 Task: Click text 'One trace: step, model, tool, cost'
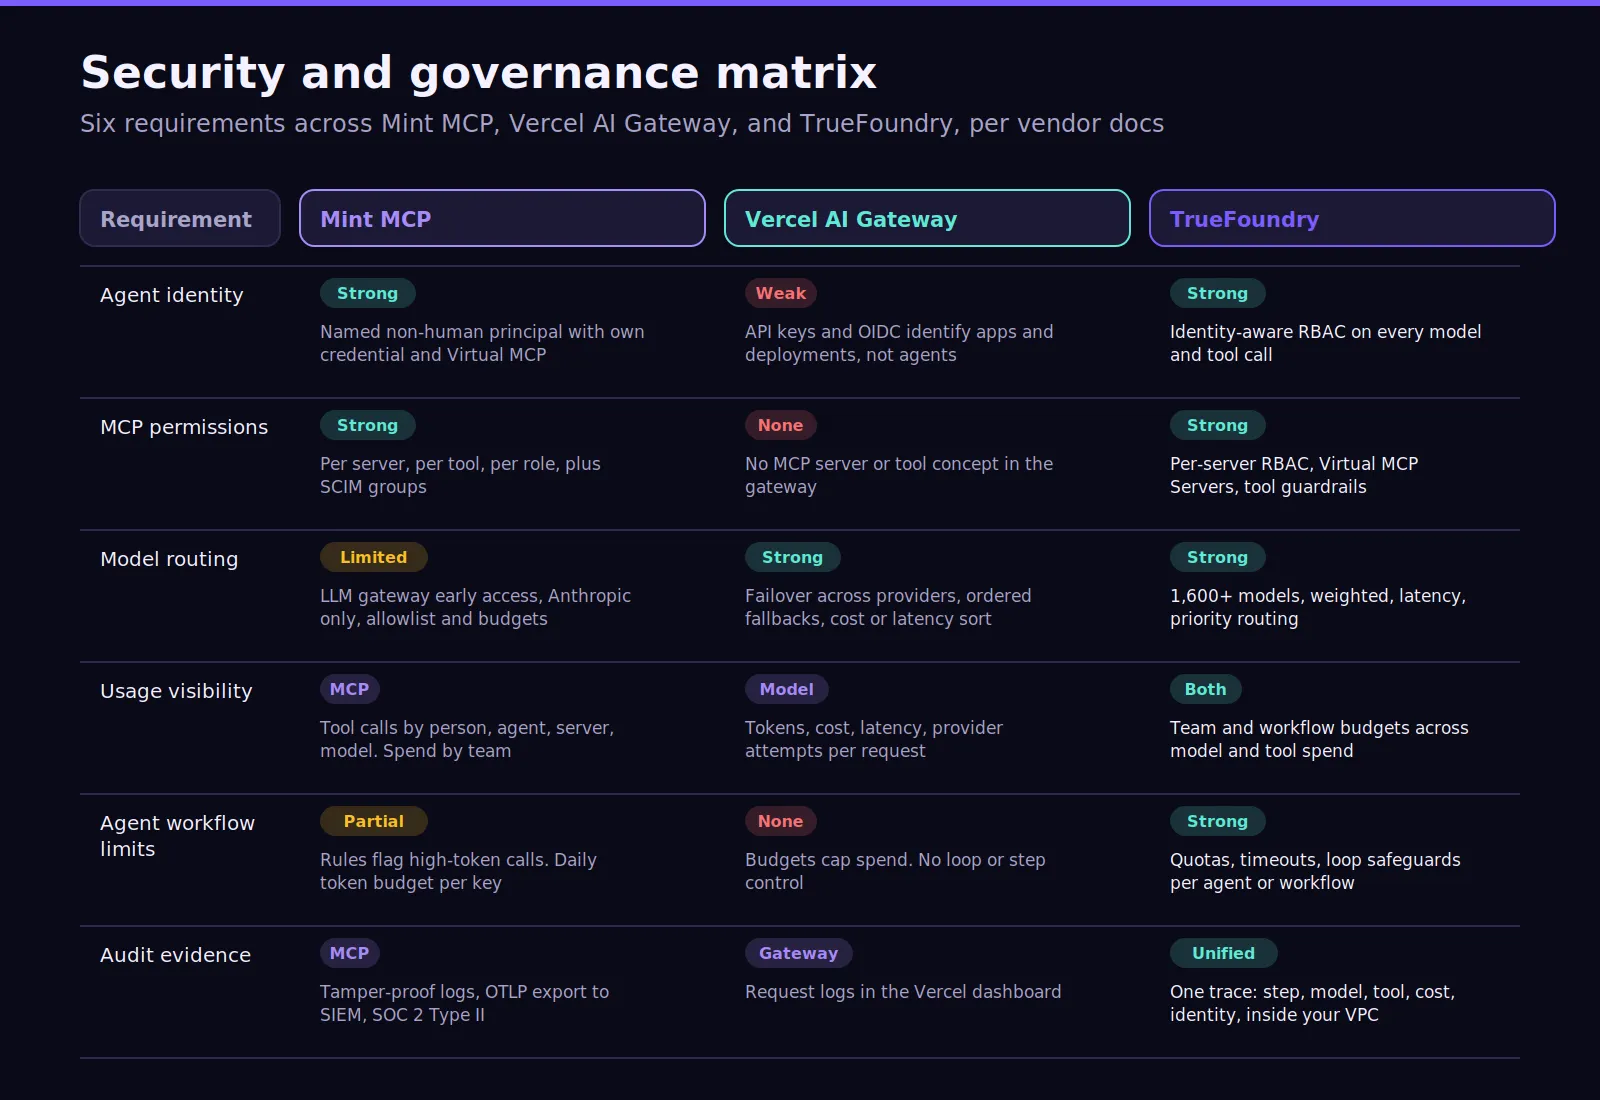coord(1312,1003)
